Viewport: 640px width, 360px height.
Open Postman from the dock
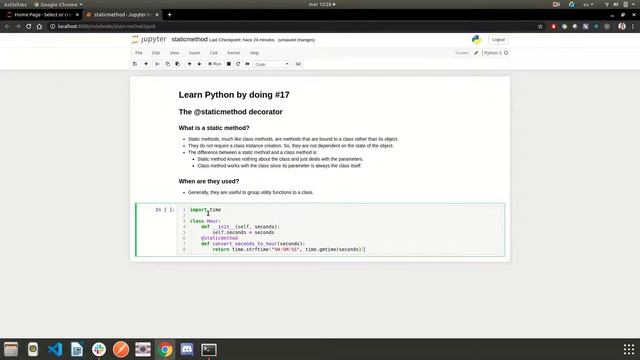coord(121,349)
